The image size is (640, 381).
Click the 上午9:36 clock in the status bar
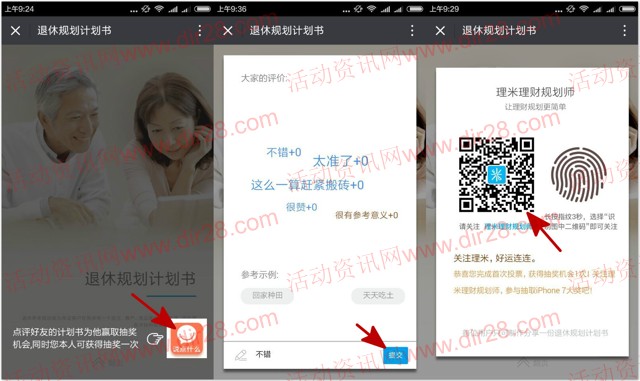(231, 9)
